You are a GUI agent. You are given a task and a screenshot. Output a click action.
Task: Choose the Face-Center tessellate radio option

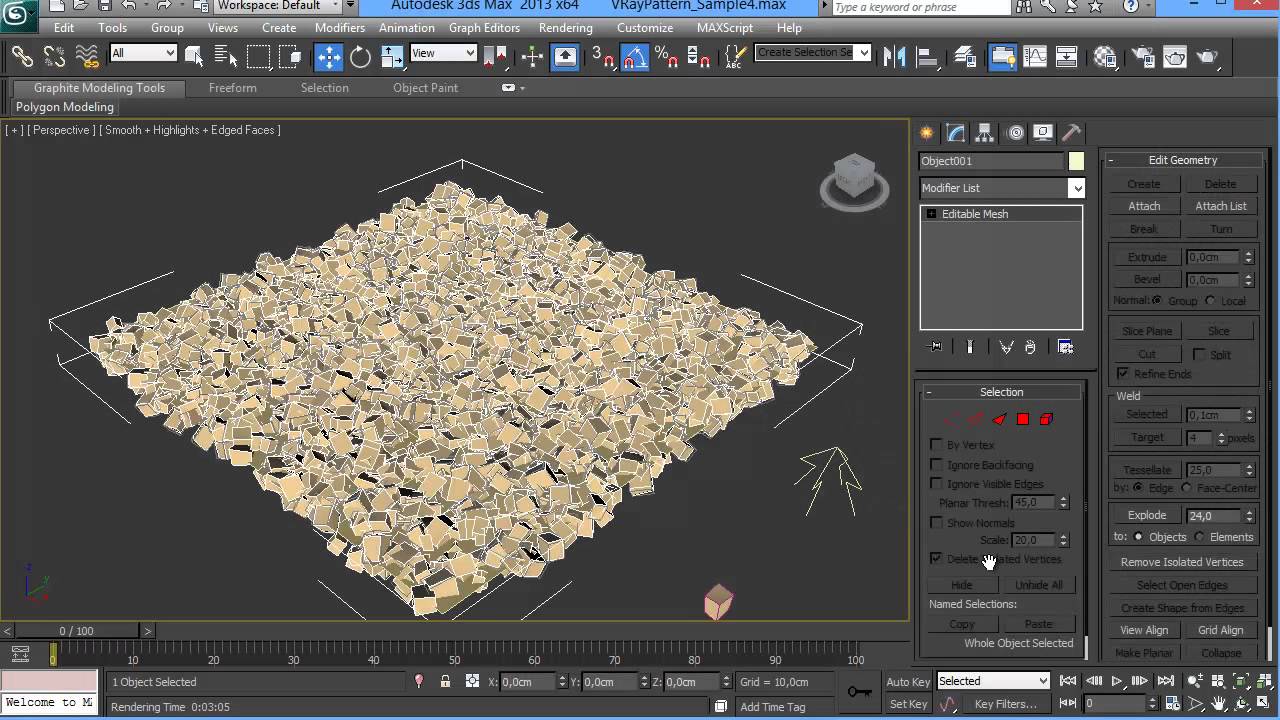tap(1186, 488)
